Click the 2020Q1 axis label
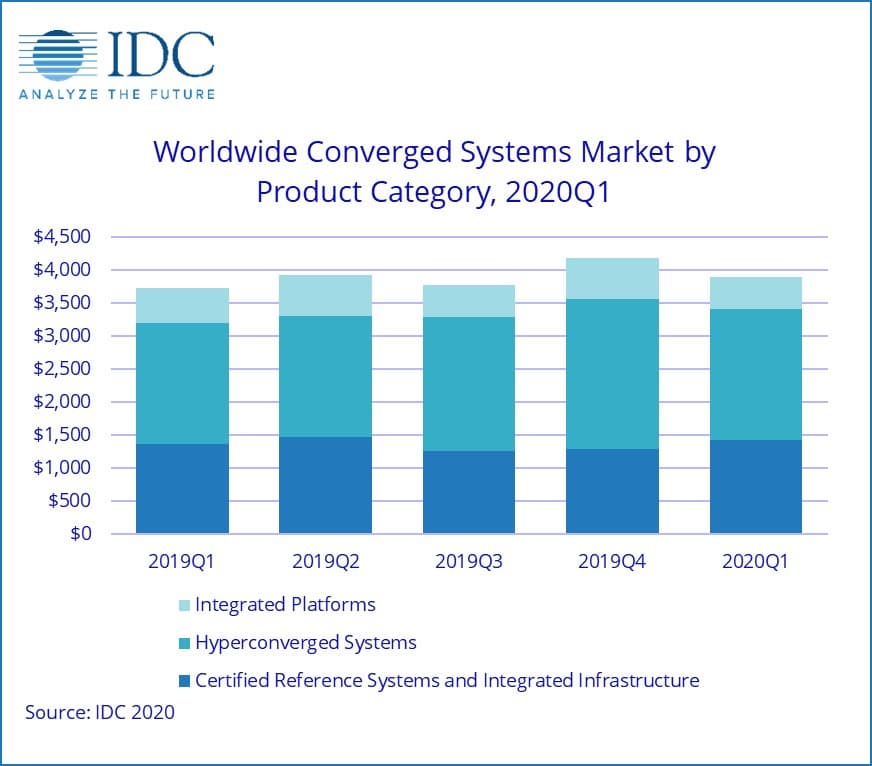Viewport: 872px width, 766px height. tap(755, 561)
